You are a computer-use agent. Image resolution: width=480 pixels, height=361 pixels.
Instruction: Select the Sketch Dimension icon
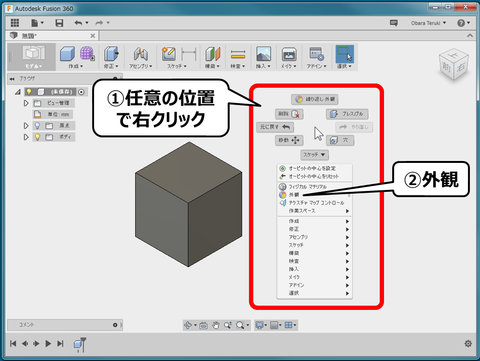pyautogui.click(x=189, y=54)
